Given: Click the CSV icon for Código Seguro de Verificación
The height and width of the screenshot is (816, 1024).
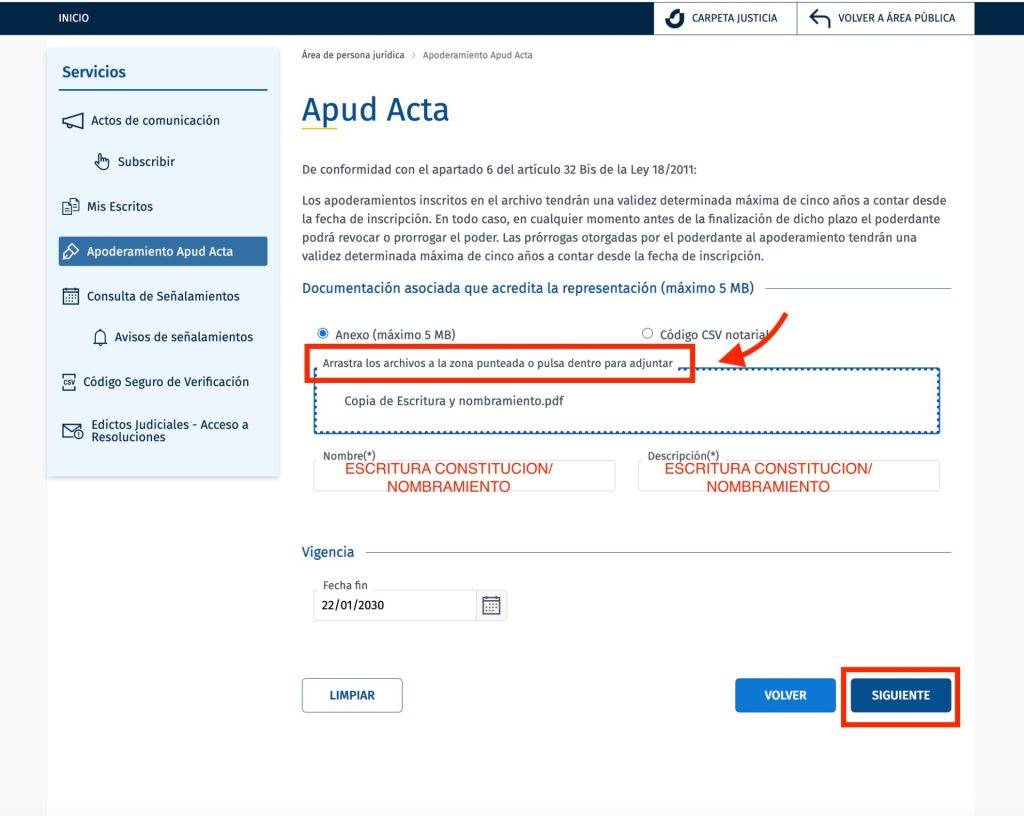Looking at the screenshot, I should click(x=69, y=382).
